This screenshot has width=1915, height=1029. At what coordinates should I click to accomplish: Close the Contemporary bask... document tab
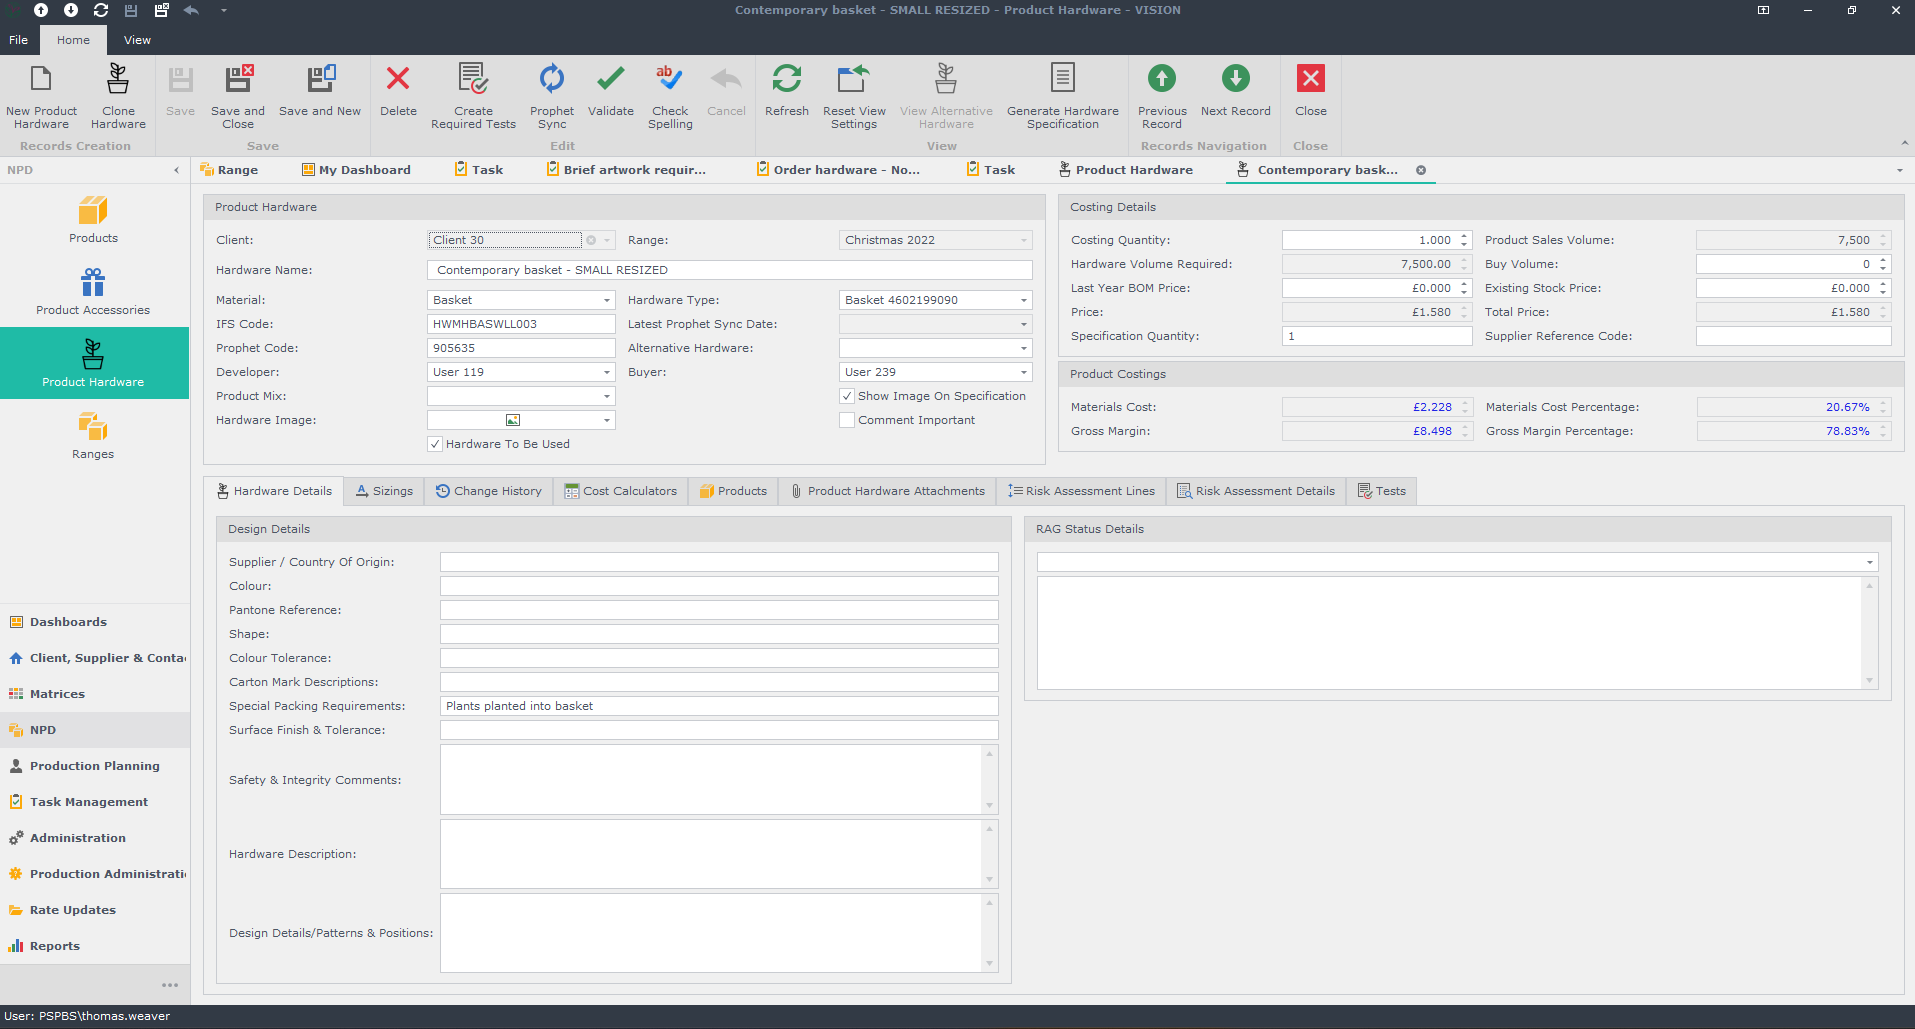pos(1421,170)
